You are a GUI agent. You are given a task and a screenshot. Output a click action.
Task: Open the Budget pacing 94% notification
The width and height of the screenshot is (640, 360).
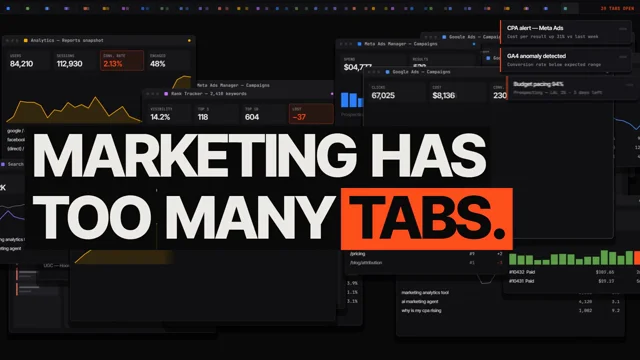tap(572, 88)
